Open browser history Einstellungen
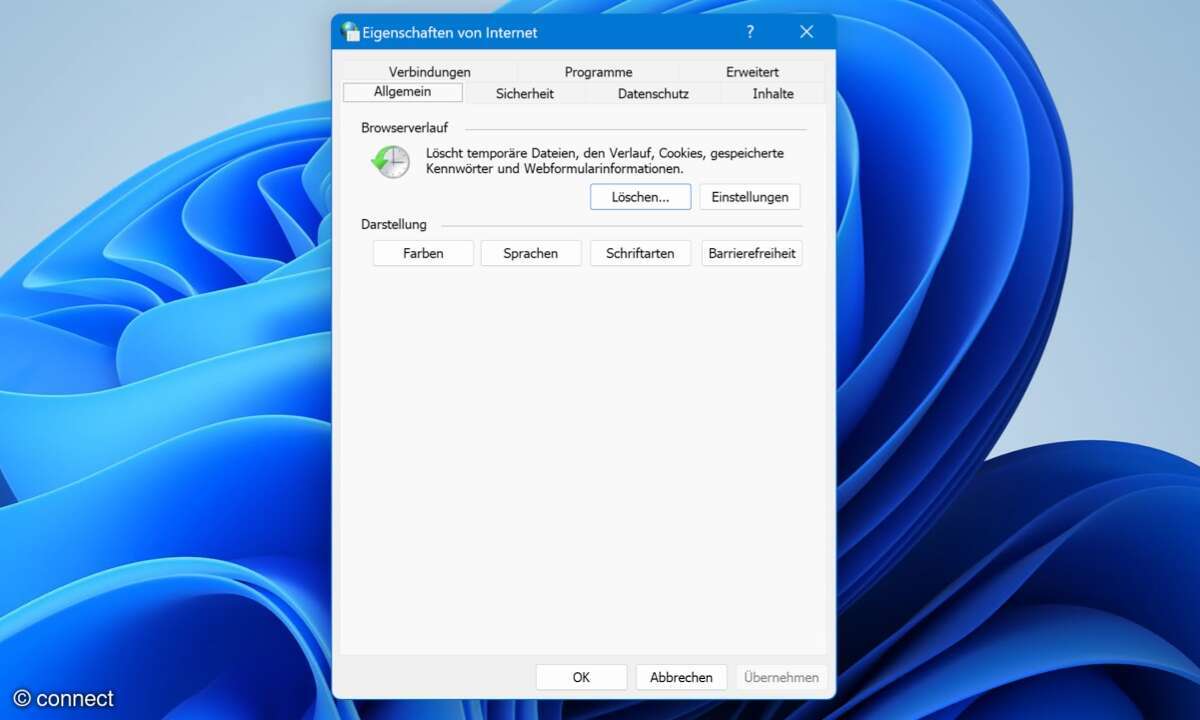The height and width of the screenshot is (720, 1200). click(749, 197)
